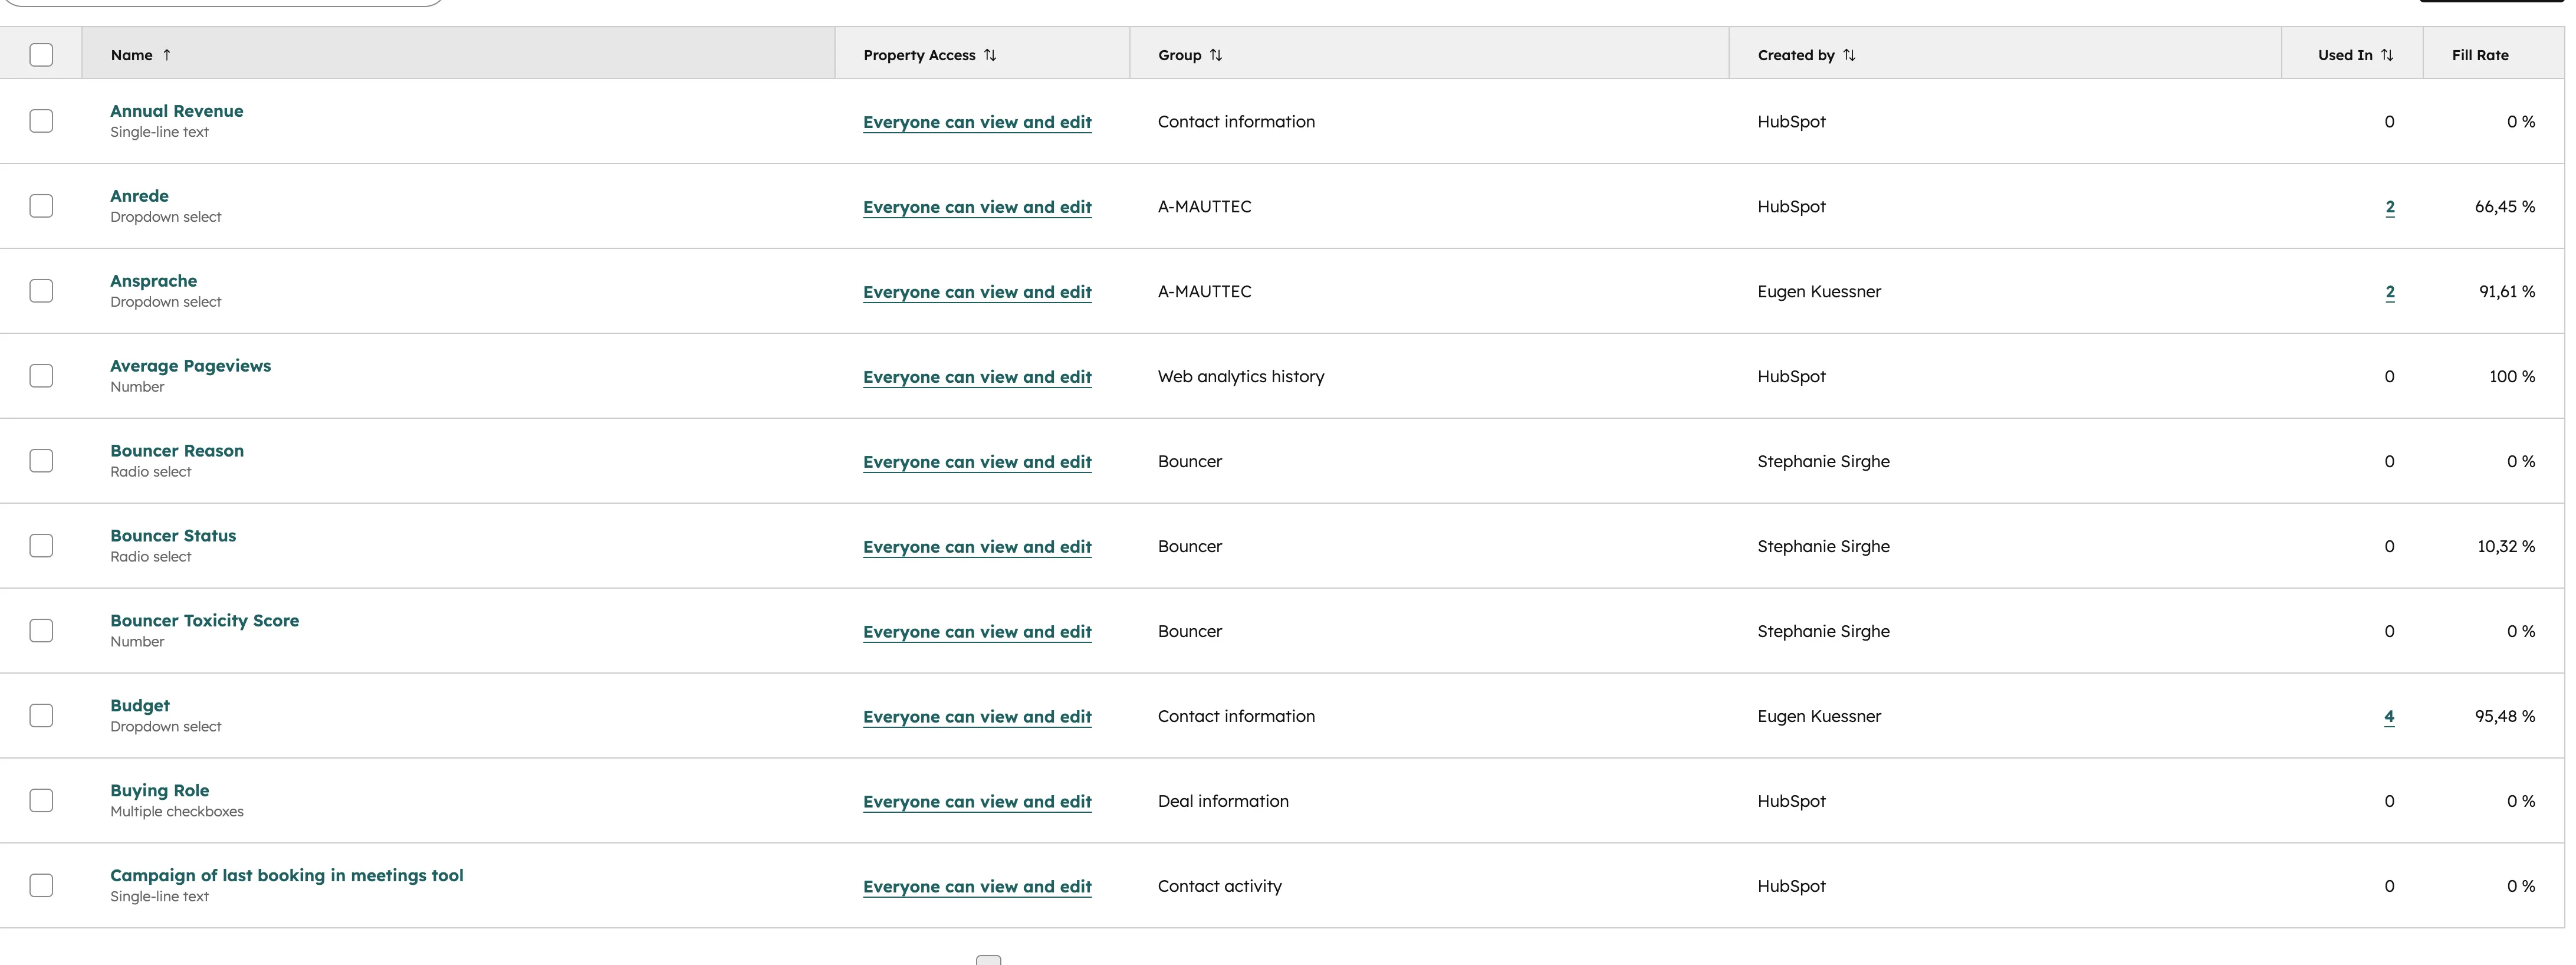Select the Campaign of last booking checkbox

[41, 885]
